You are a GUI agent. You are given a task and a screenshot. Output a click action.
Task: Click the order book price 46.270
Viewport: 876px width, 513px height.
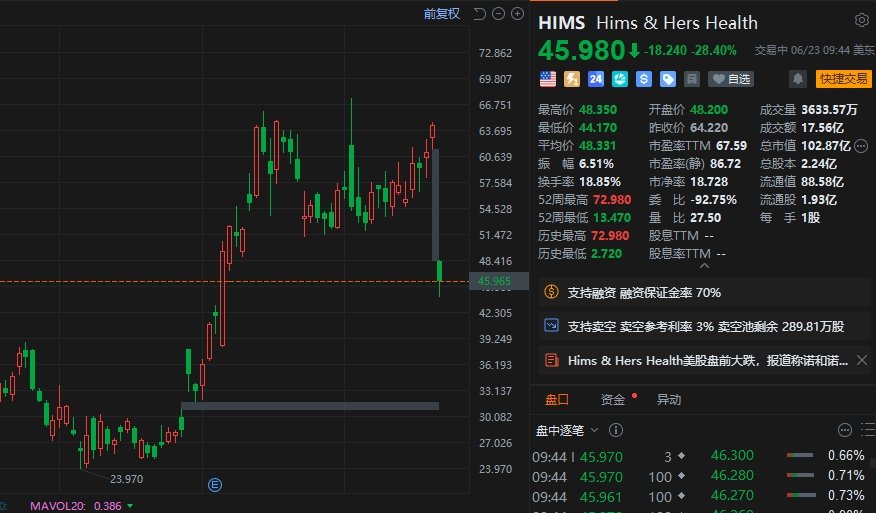(732, 496)
